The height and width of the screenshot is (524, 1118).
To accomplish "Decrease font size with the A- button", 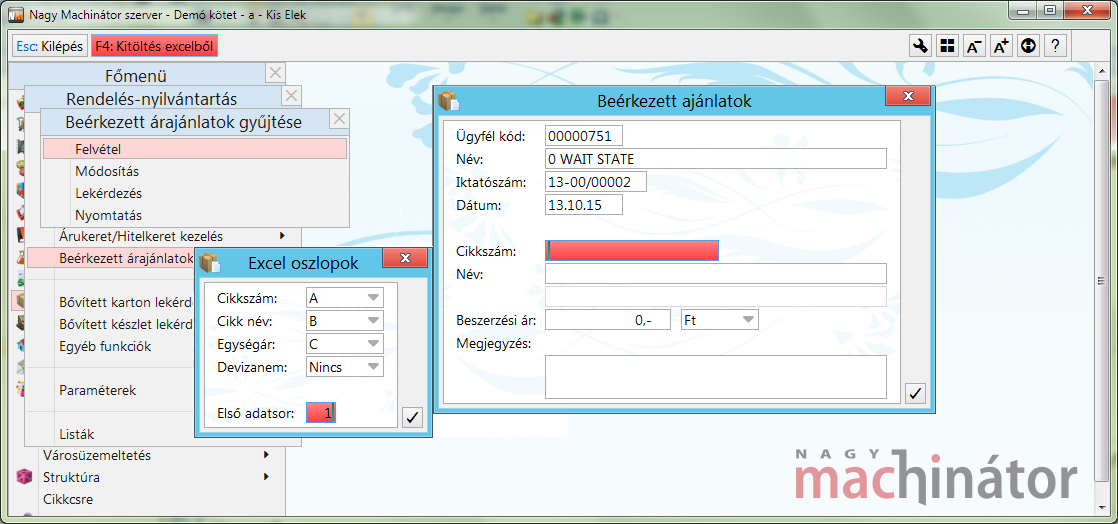I will (x=974, y=46).
